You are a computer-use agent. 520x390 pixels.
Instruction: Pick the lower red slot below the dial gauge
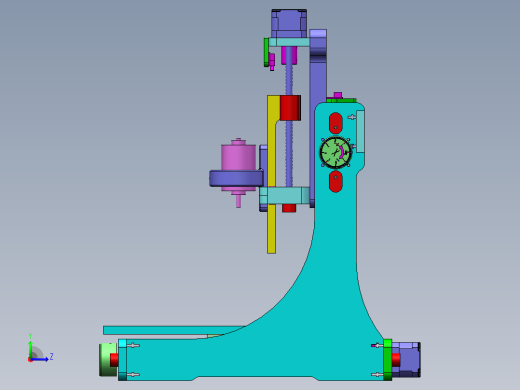pos(336,182)
